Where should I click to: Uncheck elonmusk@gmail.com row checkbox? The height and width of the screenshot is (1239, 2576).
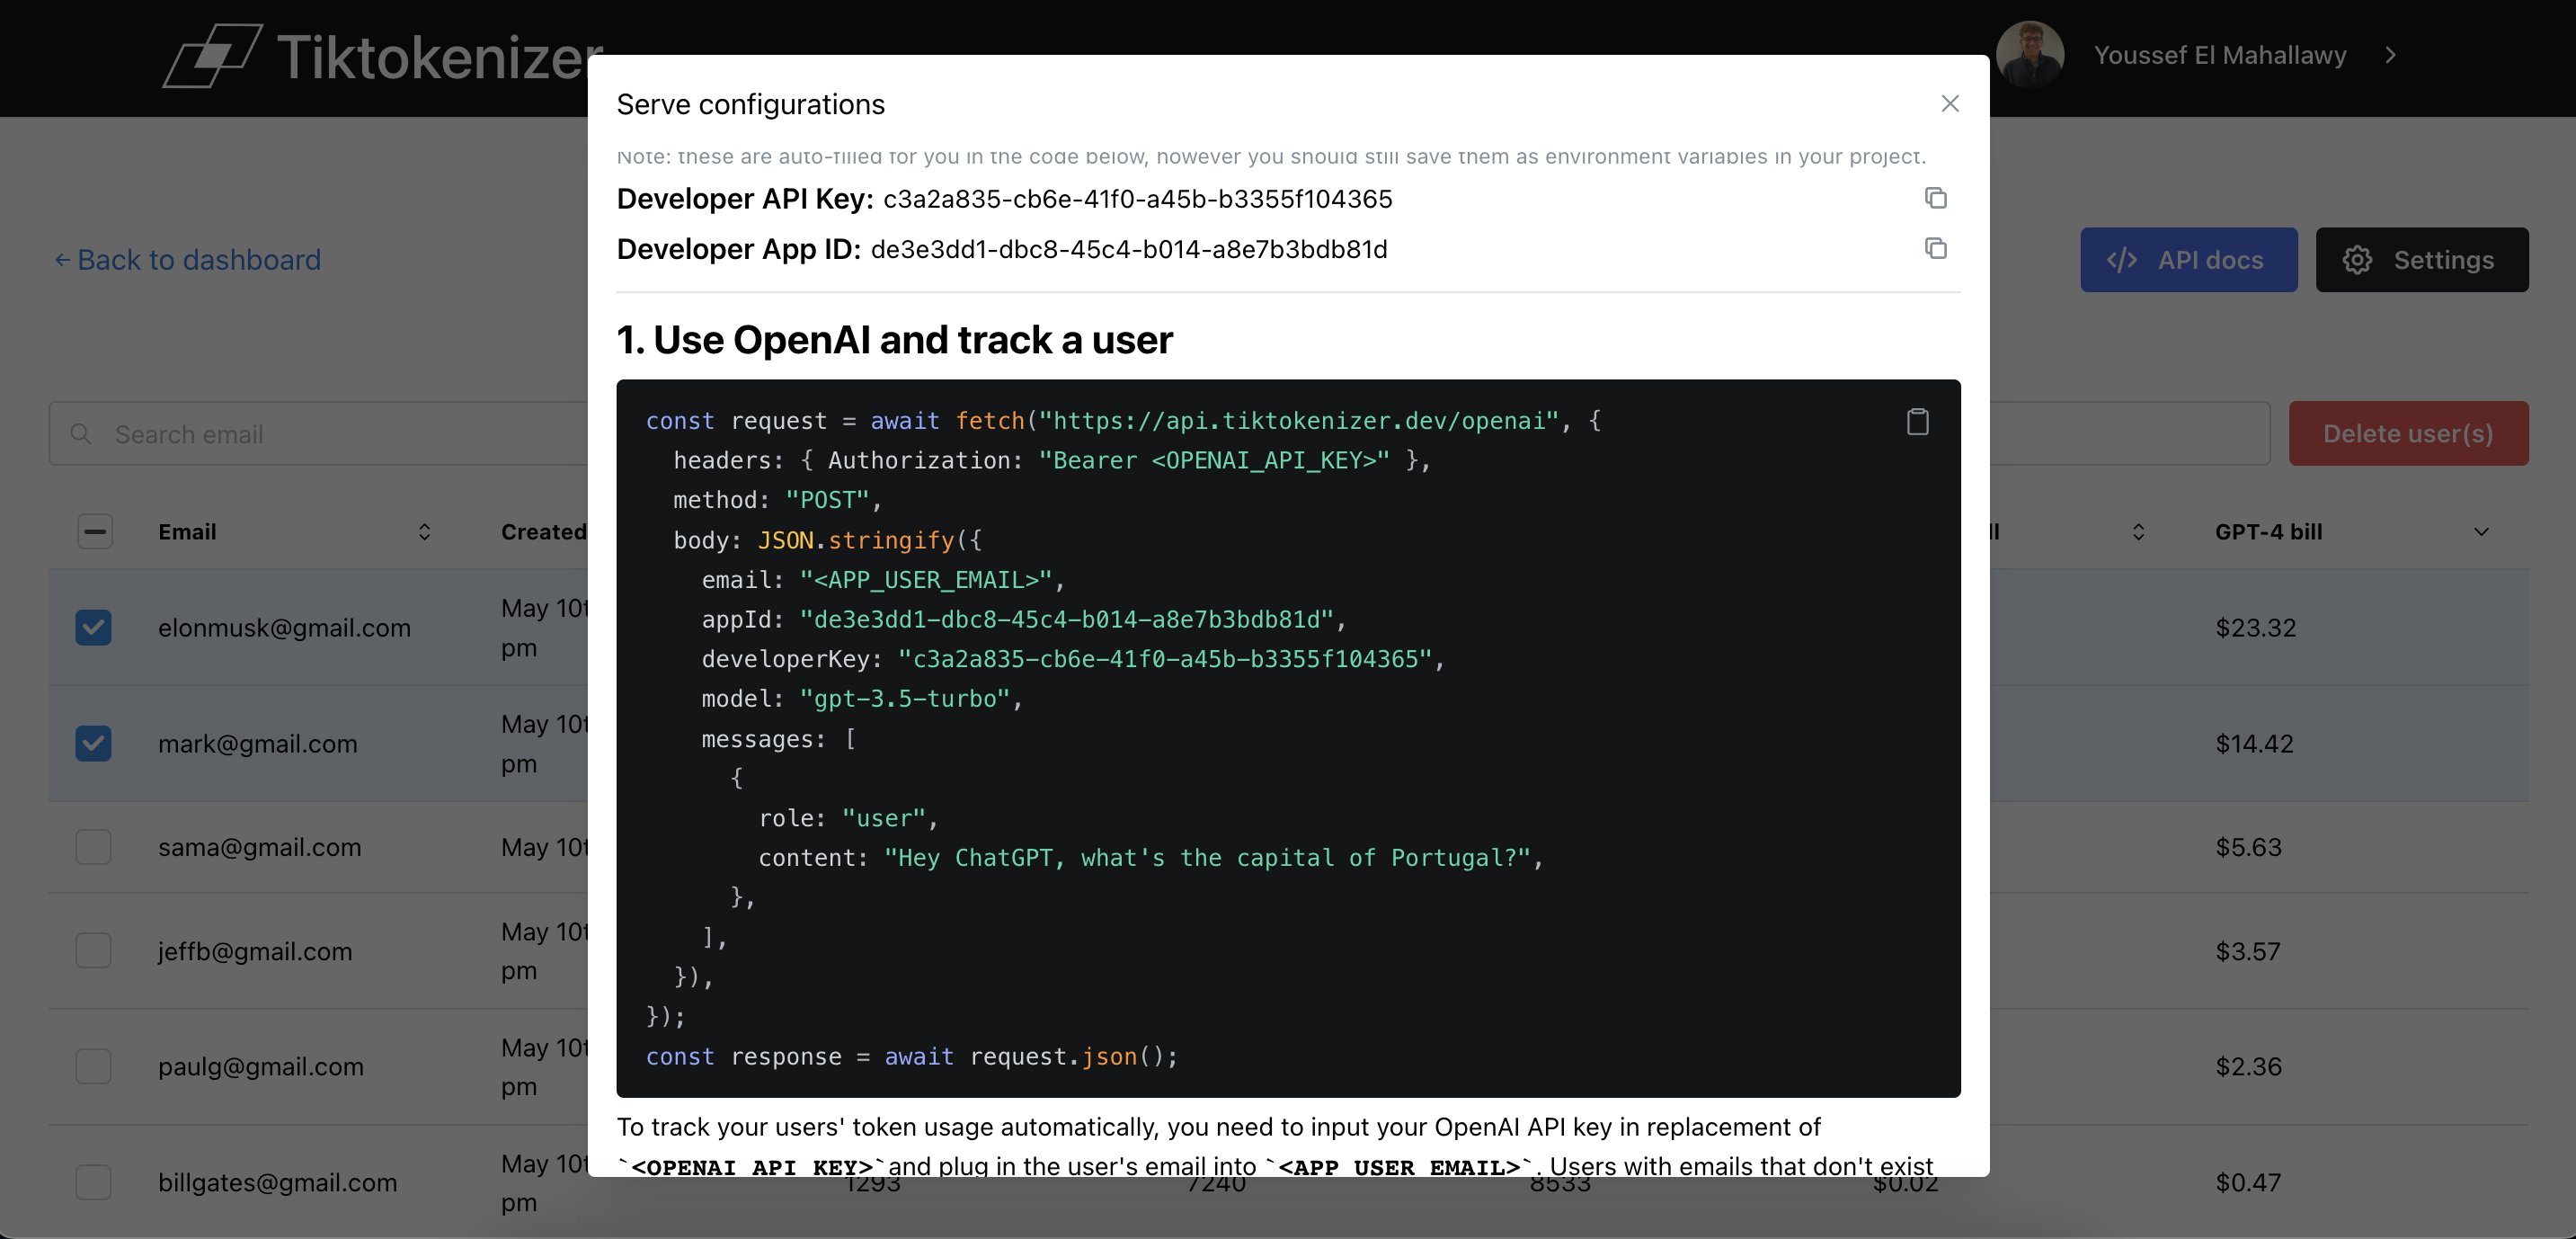pos(94,628)
